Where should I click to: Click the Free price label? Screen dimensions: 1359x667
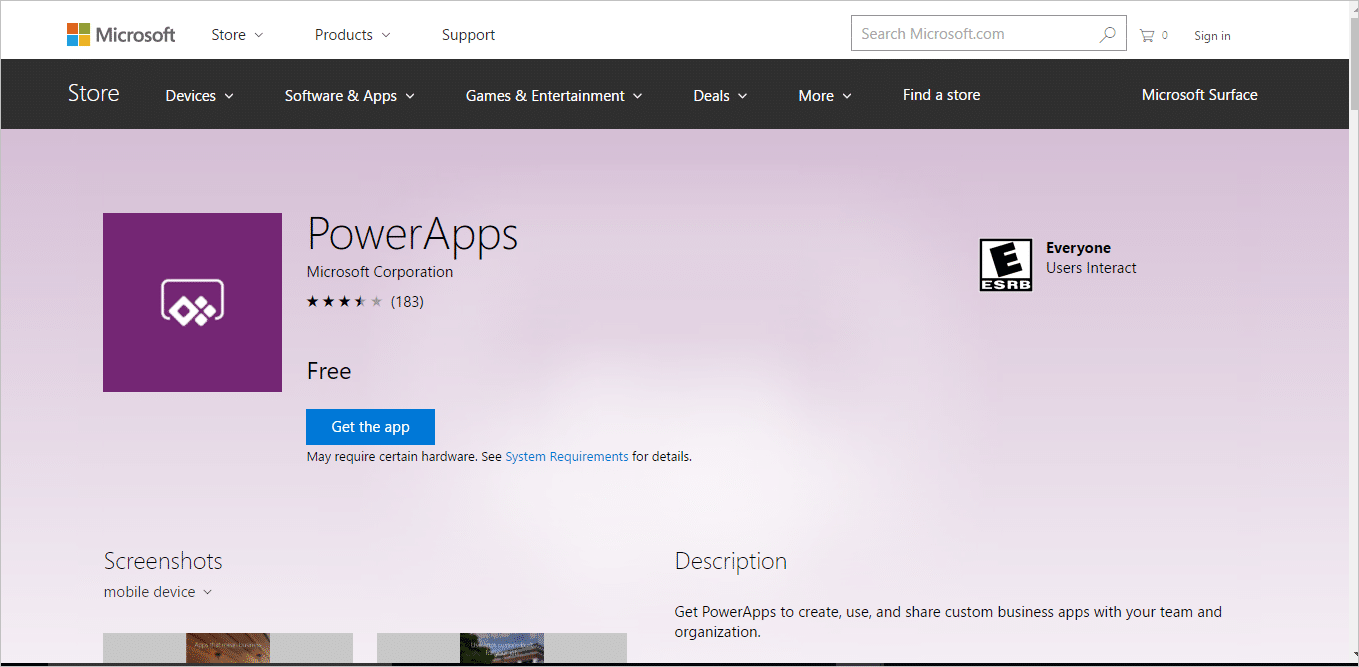[x=329, y=371]
